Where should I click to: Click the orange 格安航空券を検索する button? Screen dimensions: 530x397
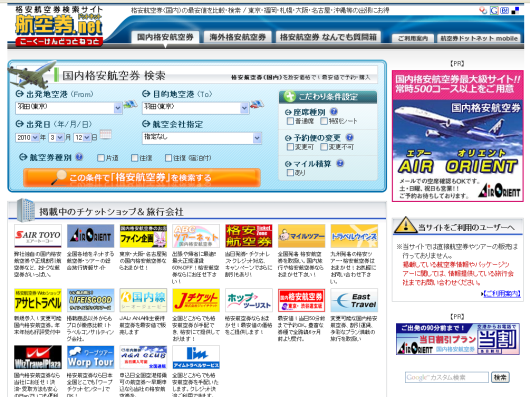pyautogui.click(x=142, y=178)
